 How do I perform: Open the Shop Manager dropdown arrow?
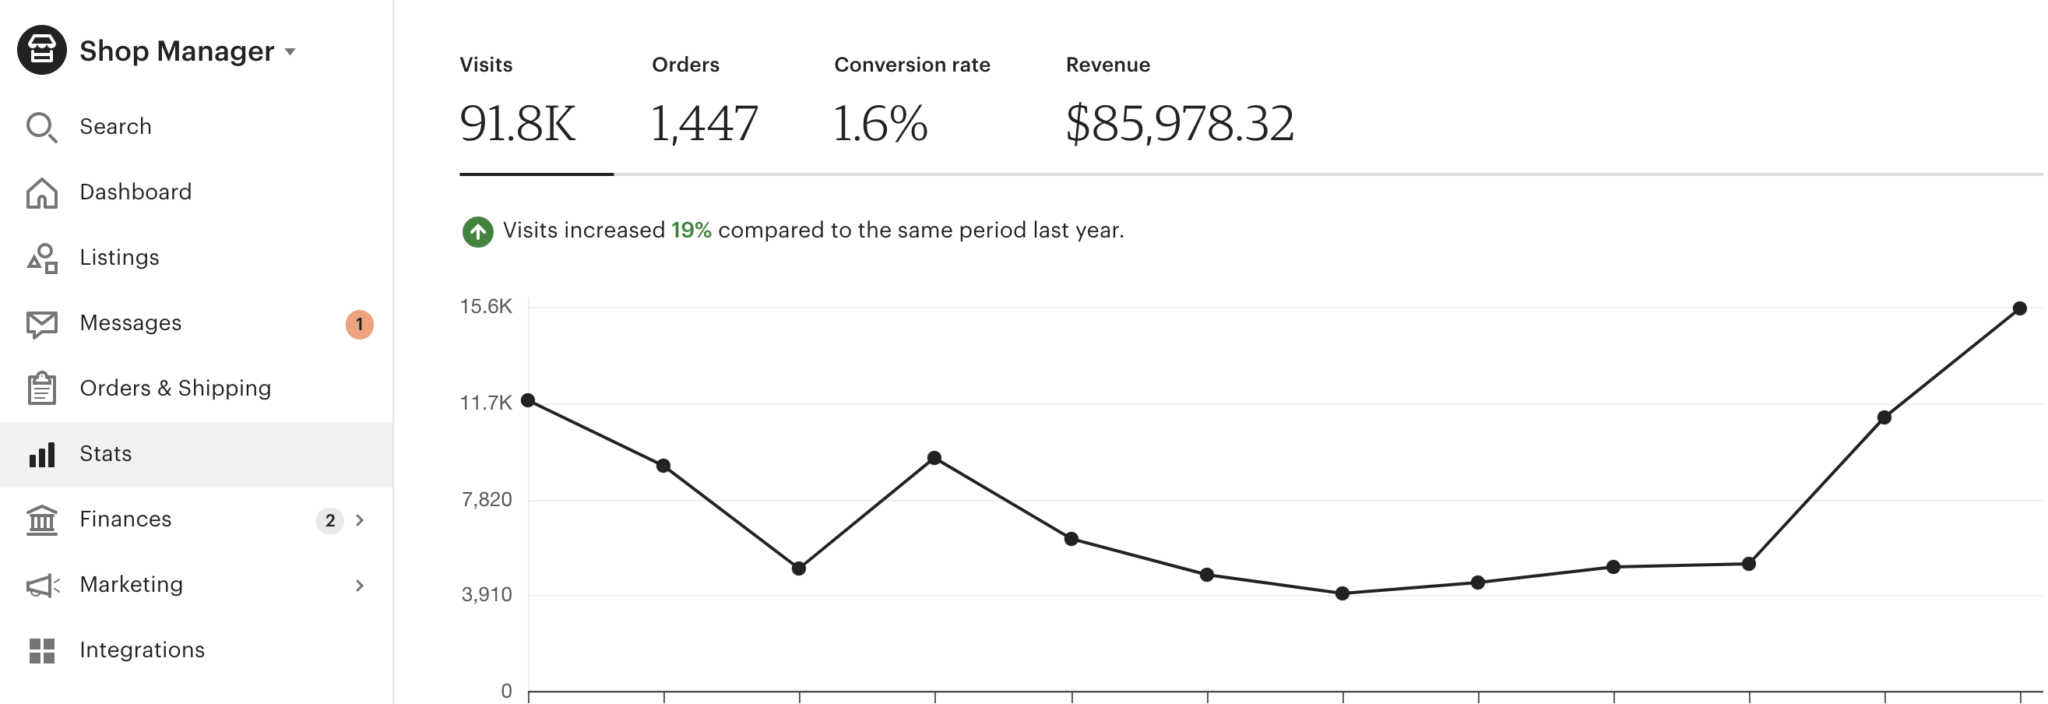click(289, 53)
